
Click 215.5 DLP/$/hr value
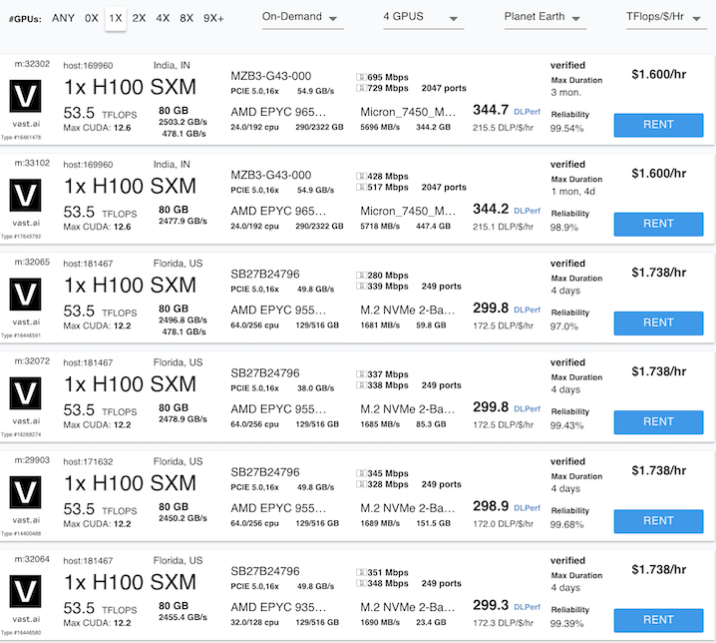[x=503, y=128]
